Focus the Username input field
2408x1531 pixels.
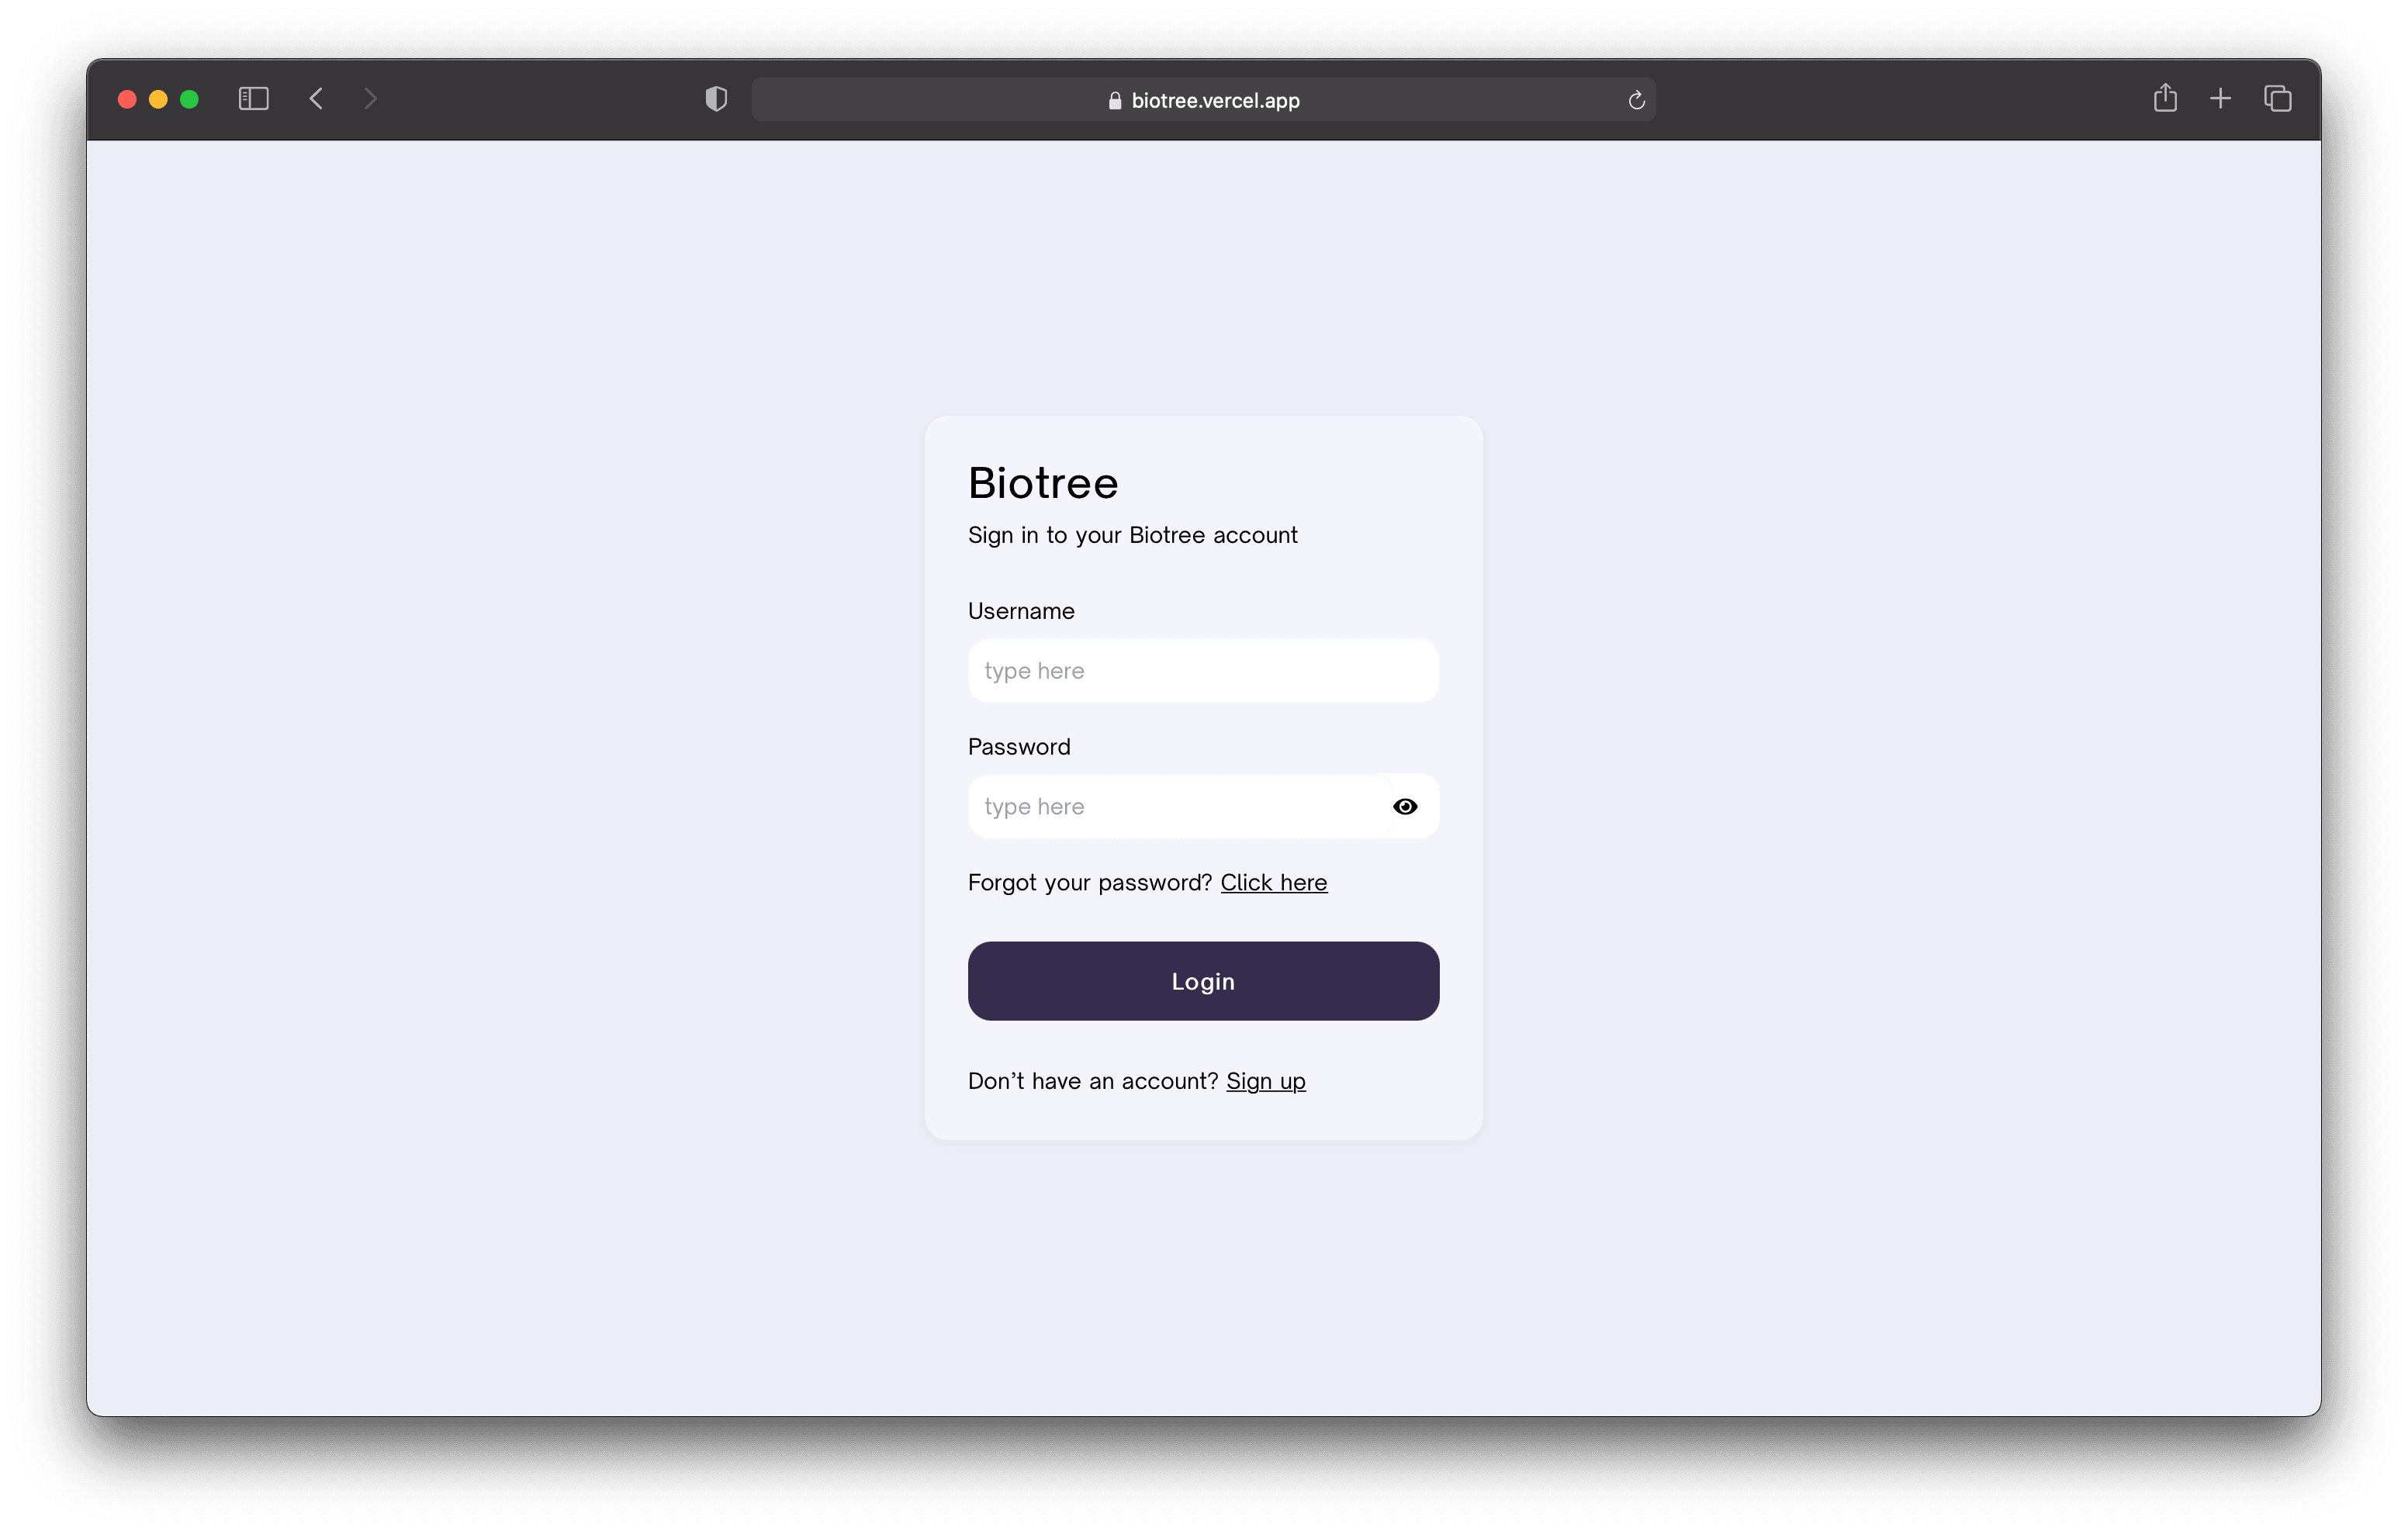[x=1203, y=671]
